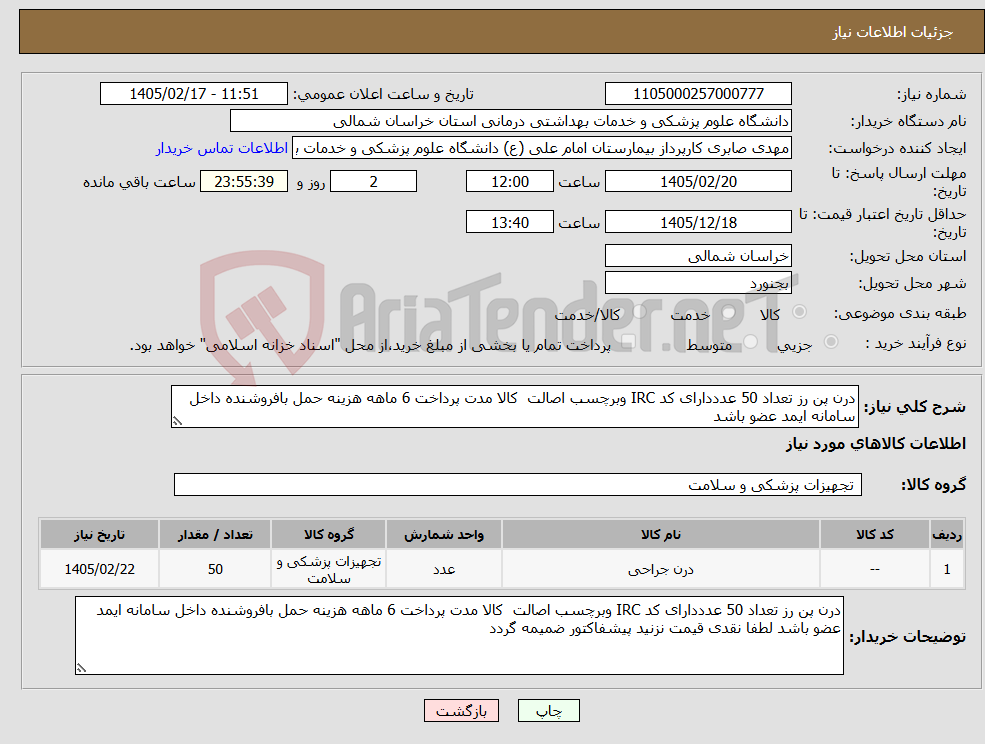Click the request creator field مهدی صابری
This screenshot has width=985, height=744.
coord(541,148)
